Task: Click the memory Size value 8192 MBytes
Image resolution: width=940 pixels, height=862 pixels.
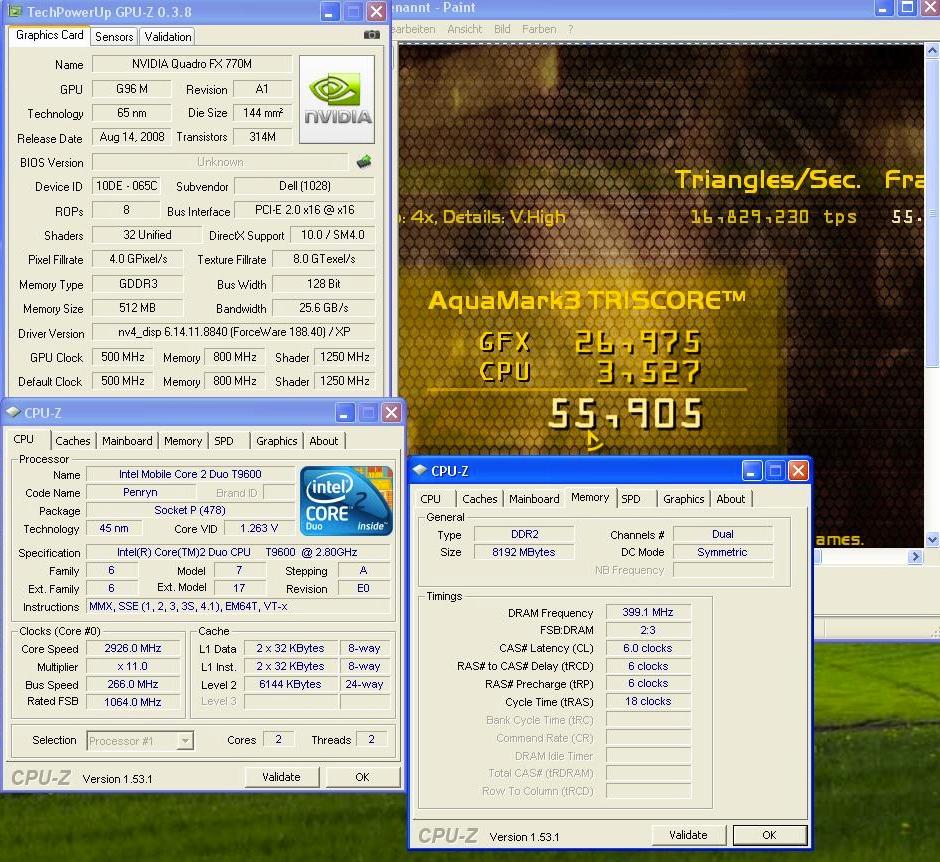Action: [x=524, y=552]
